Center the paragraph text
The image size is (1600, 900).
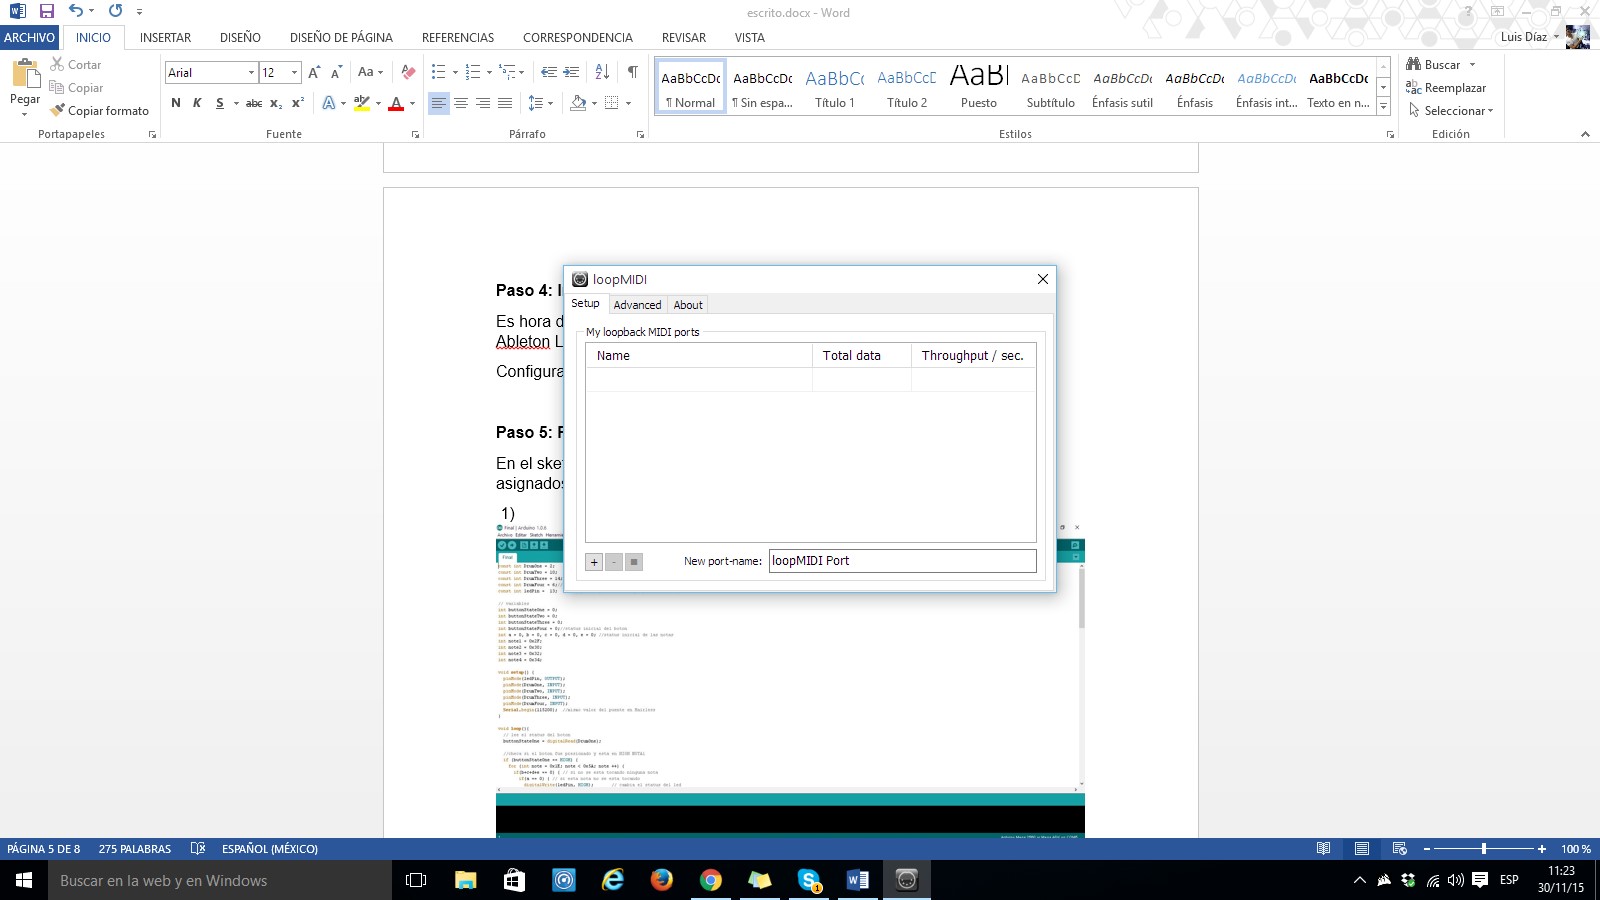coord(461,103)
